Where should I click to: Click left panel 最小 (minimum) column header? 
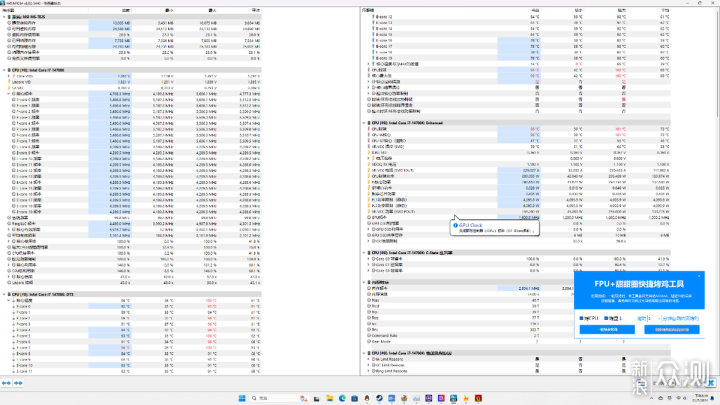point(169,10)
